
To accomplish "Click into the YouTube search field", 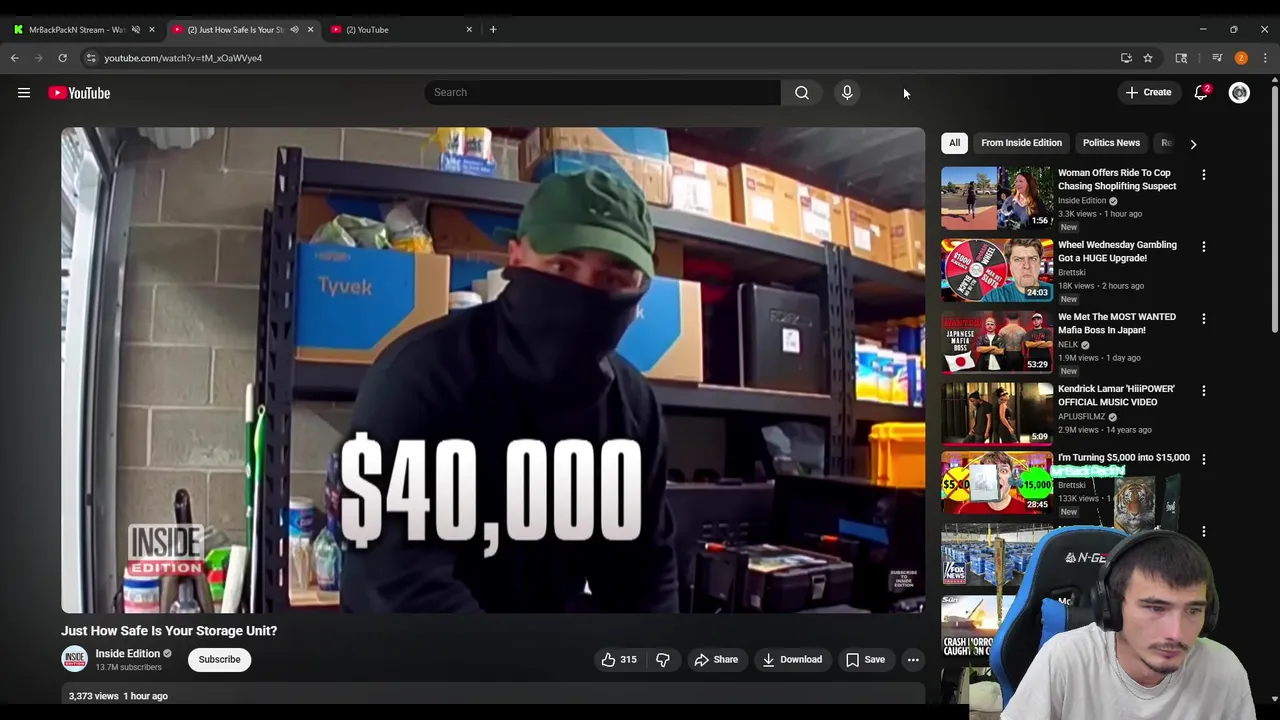I will coord(602,92).
